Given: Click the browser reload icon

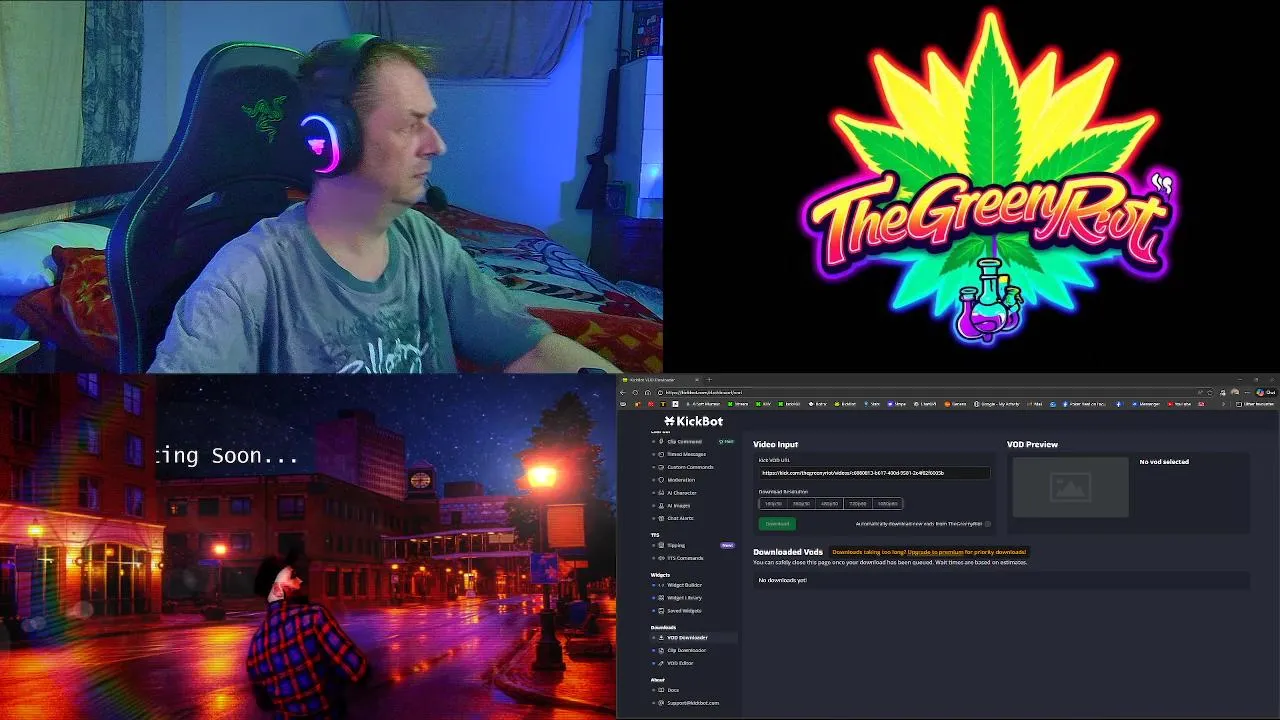Looking at the screenshot, I should pyautogui.click(x=635, y=392).
